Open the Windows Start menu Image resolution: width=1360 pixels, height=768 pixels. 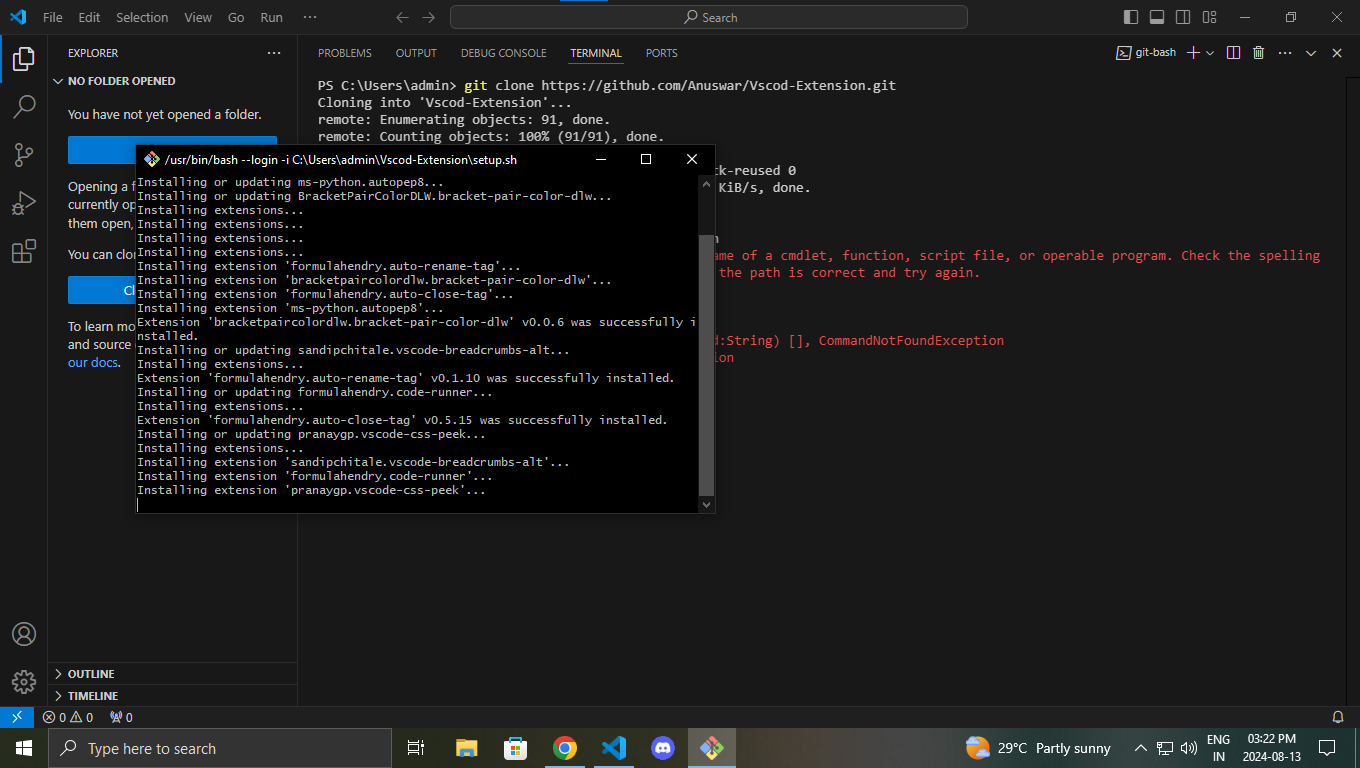click(24, 748)
